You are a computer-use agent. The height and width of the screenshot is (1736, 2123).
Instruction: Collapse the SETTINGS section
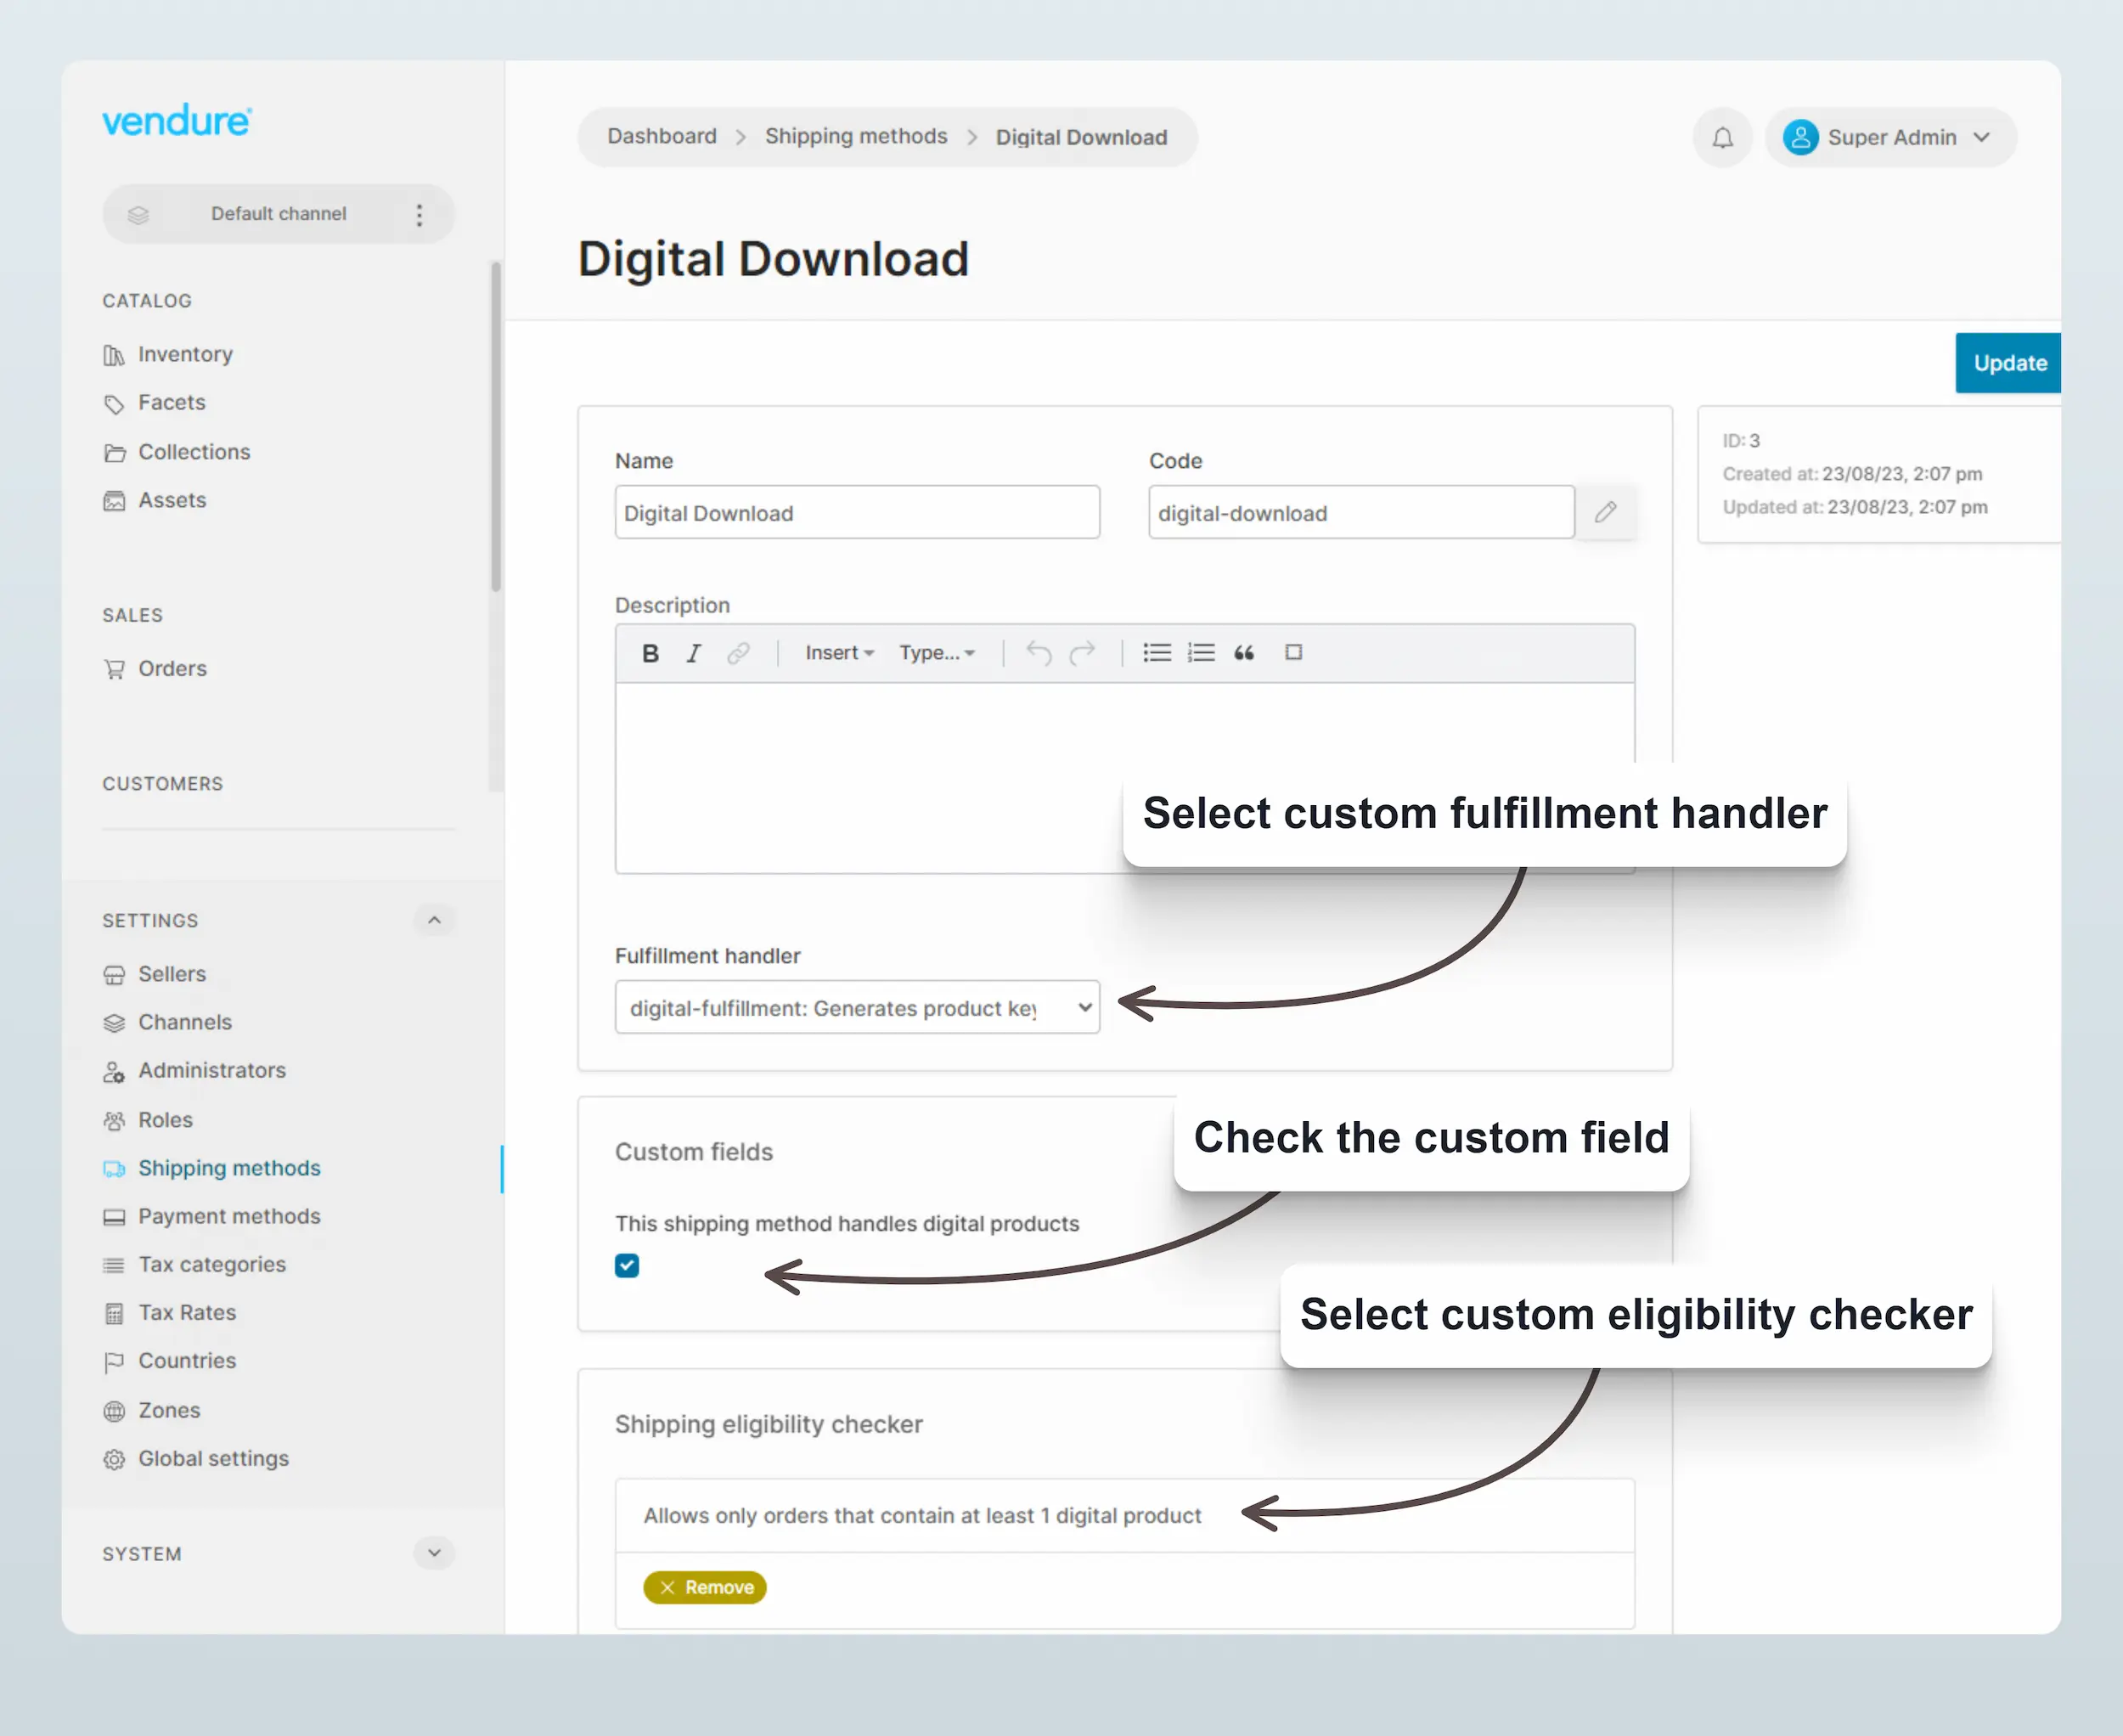tap(434, 920)
